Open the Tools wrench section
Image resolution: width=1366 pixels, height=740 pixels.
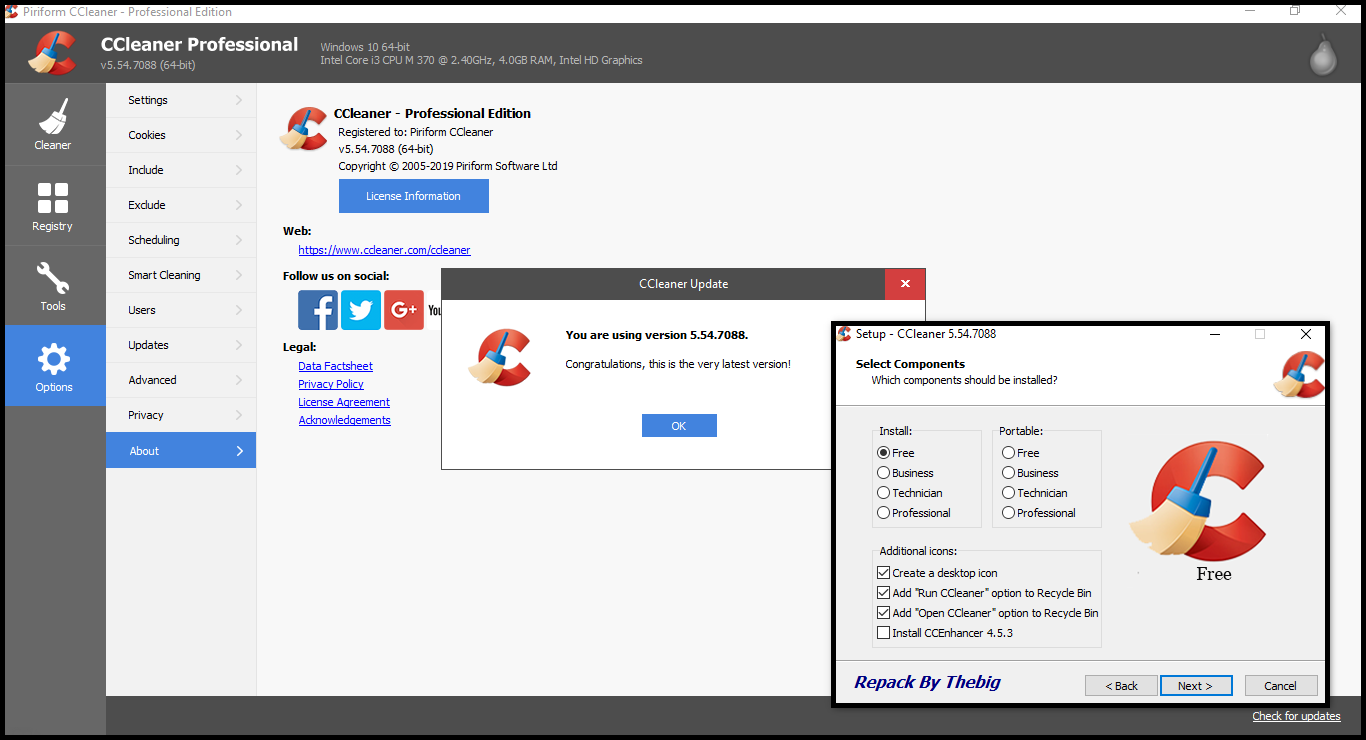point(53,286)
